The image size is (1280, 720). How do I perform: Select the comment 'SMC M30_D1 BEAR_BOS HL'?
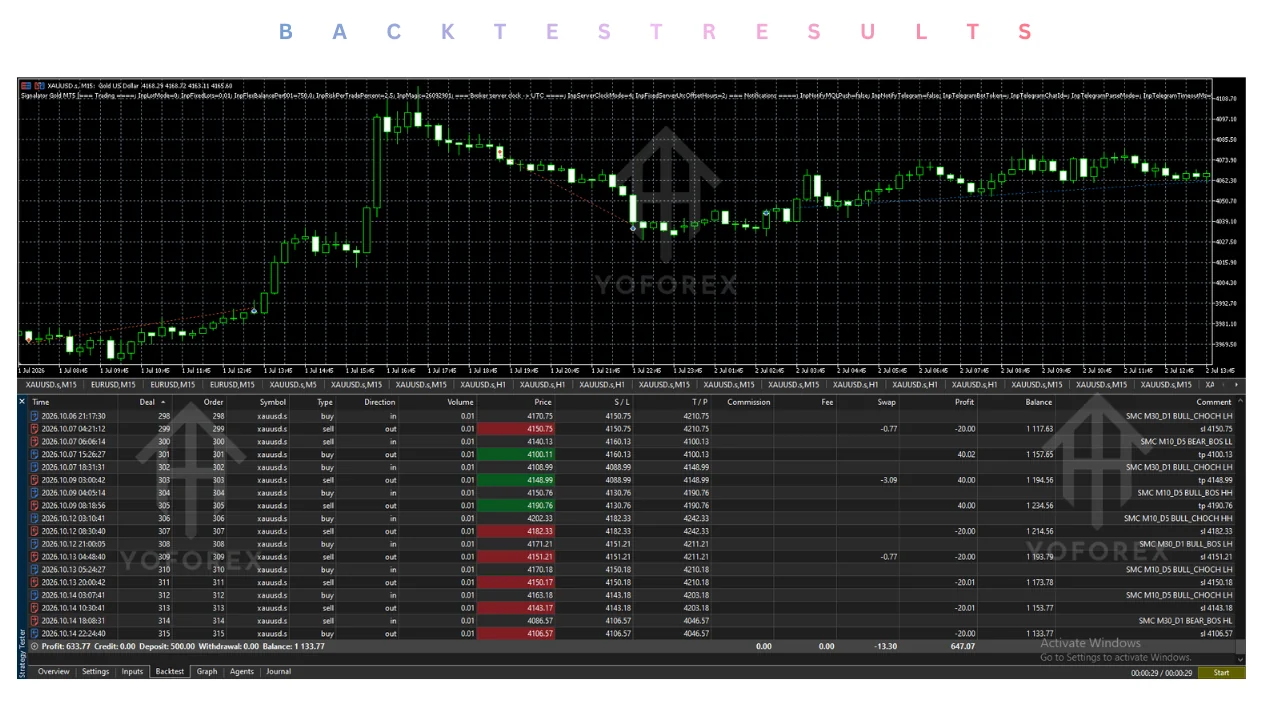[x=1187, y=620]
